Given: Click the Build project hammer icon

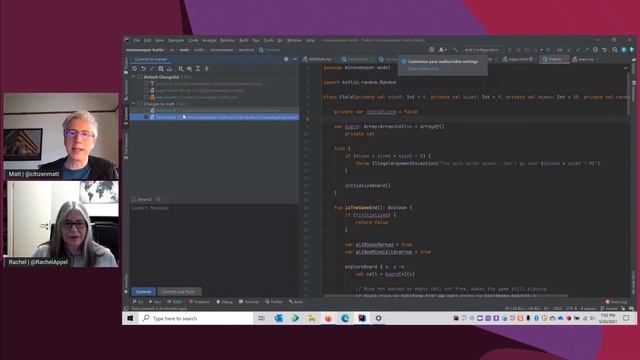Looking at the screenshot, I should tap(455, 50).
